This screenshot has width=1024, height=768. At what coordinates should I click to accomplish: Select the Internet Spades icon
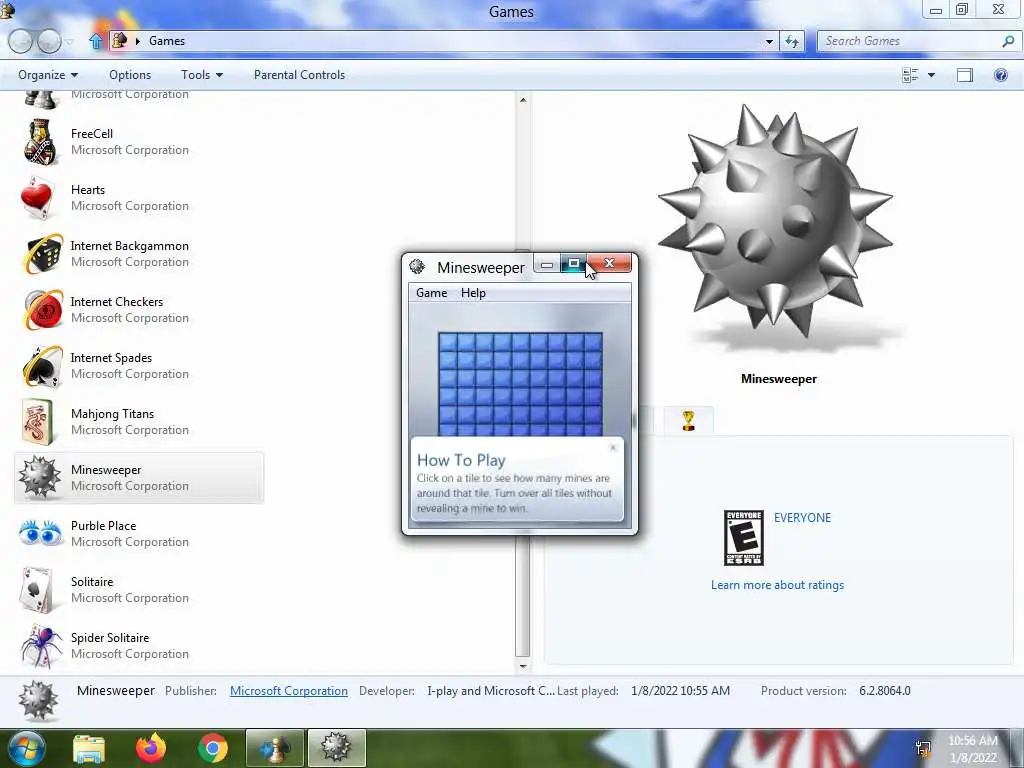pyautogui.click(x=42, y=366)
